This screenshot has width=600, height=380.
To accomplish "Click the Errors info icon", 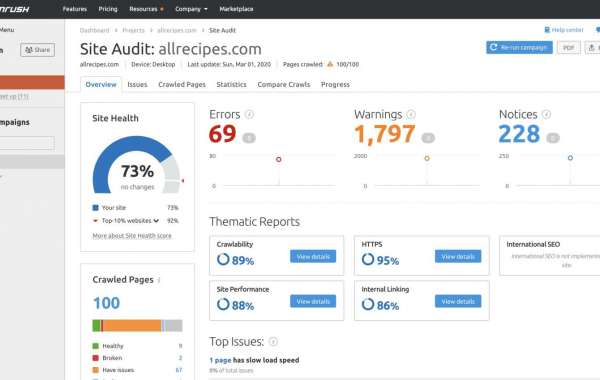I will [249, 114].
